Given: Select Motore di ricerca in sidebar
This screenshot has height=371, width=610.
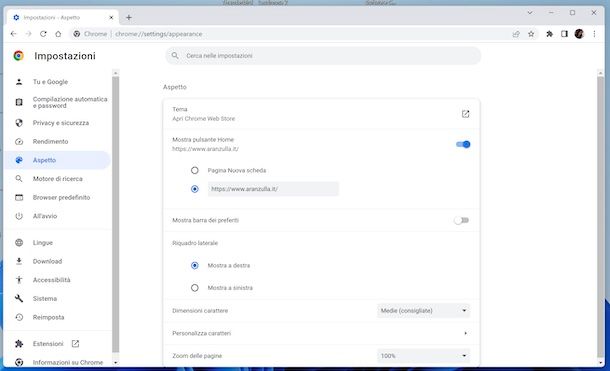Looking at the screenshot, I should click(57, 179).
